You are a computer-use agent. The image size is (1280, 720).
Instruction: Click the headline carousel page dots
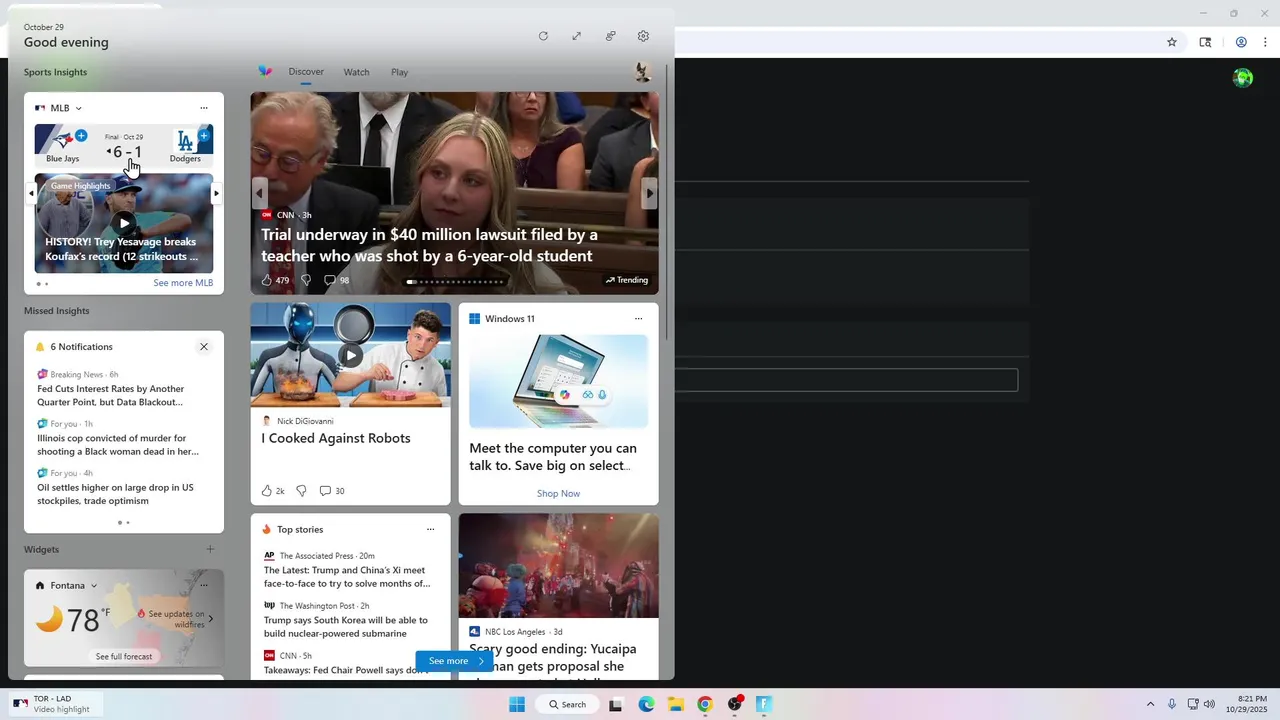tap(455, 282)
